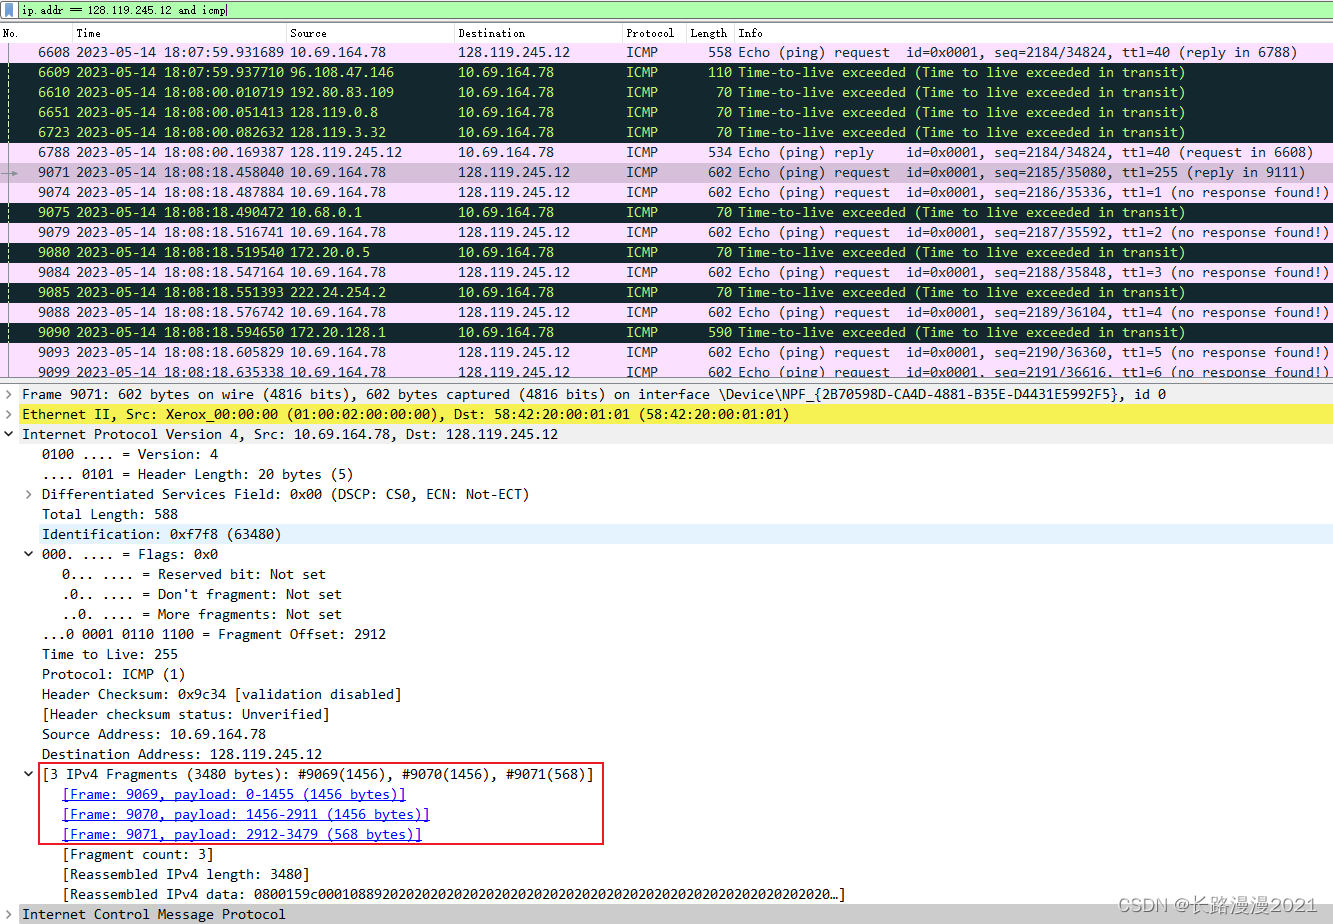Open the Frame: 9071 payload 2912-3479 link
The width and height of the screenshot is (1333, 924).
pyautogui.click(x=241, y=834)
